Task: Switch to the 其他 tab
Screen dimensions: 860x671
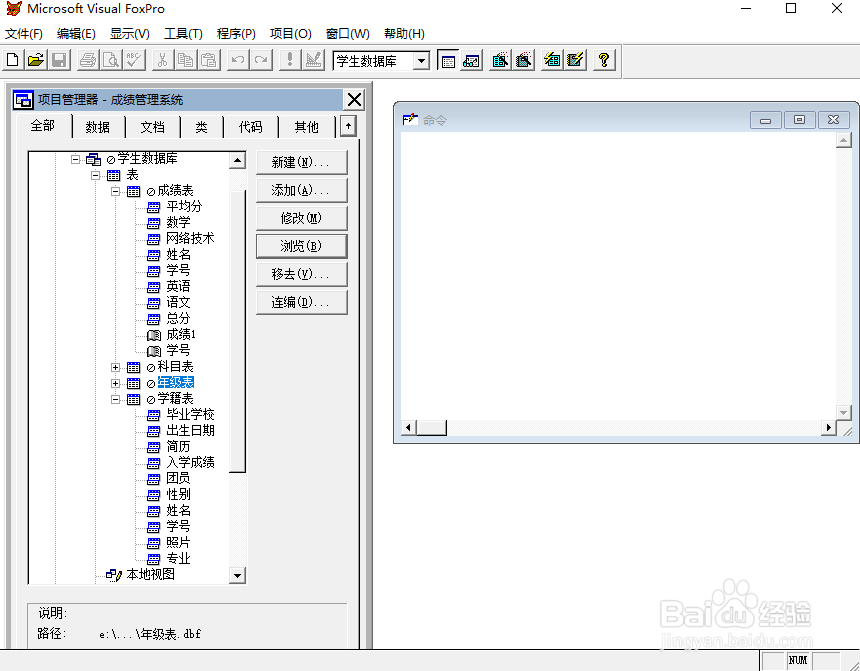Action: coord(307,127)
